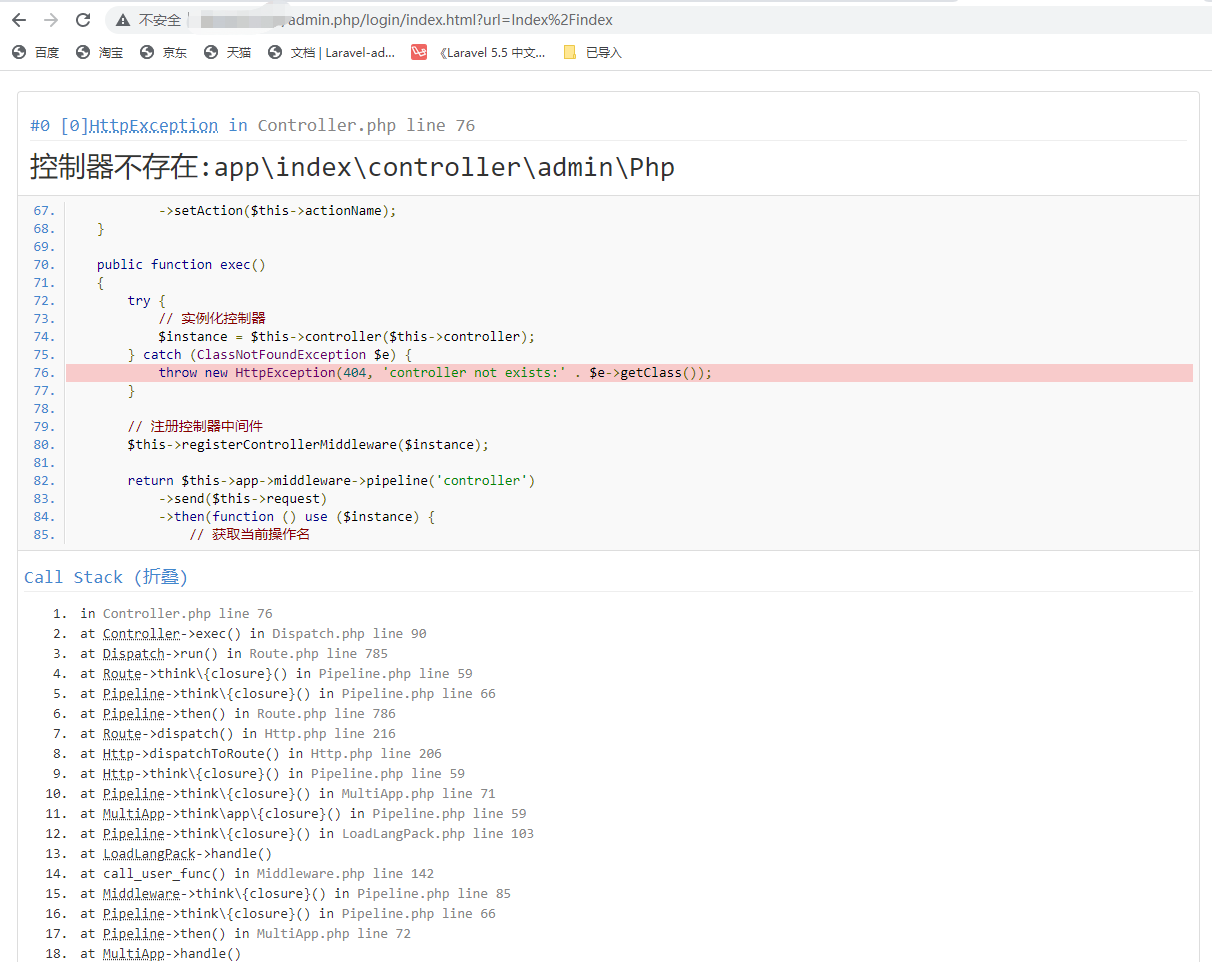The width and height of the screenshot is (1212, 962).
Task: Reload the current page
Action: pyautogui.click(x=83, y=20)
